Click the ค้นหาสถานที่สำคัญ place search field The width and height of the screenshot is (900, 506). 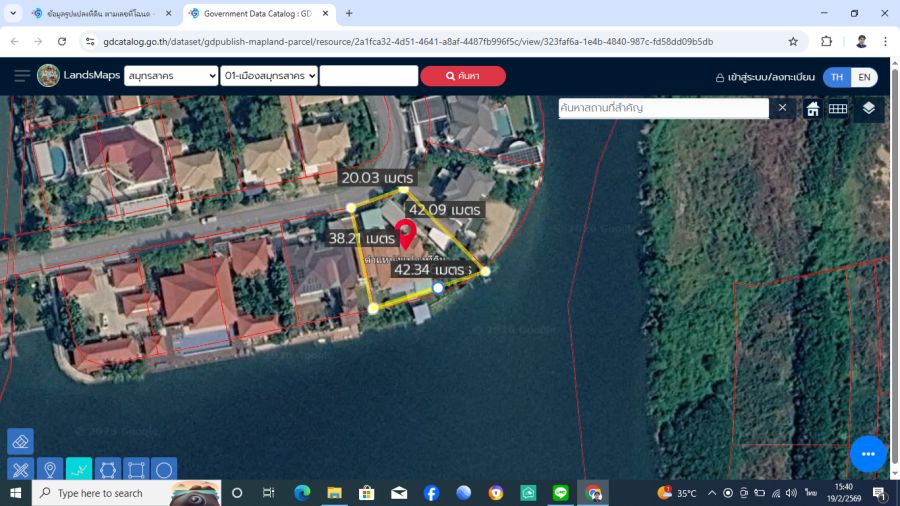coord(663,108)
